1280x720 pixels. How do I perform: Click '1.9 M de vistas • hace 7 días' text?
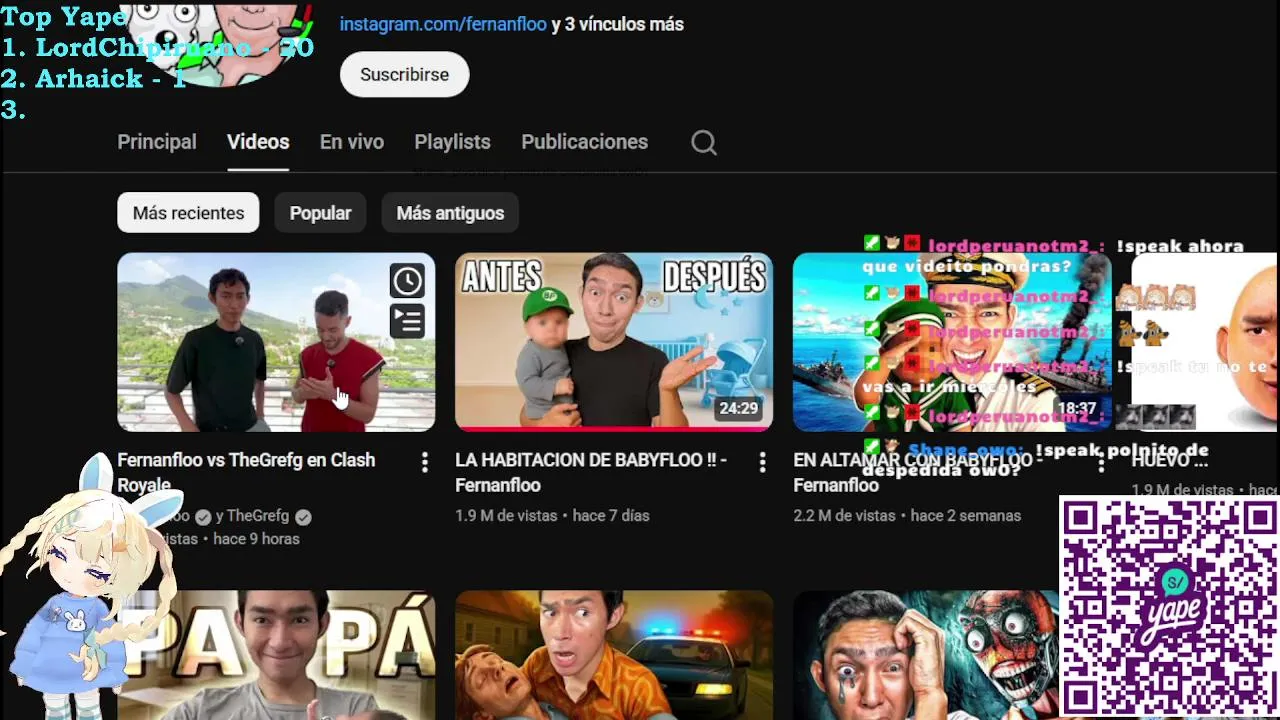tap(552, 516)
